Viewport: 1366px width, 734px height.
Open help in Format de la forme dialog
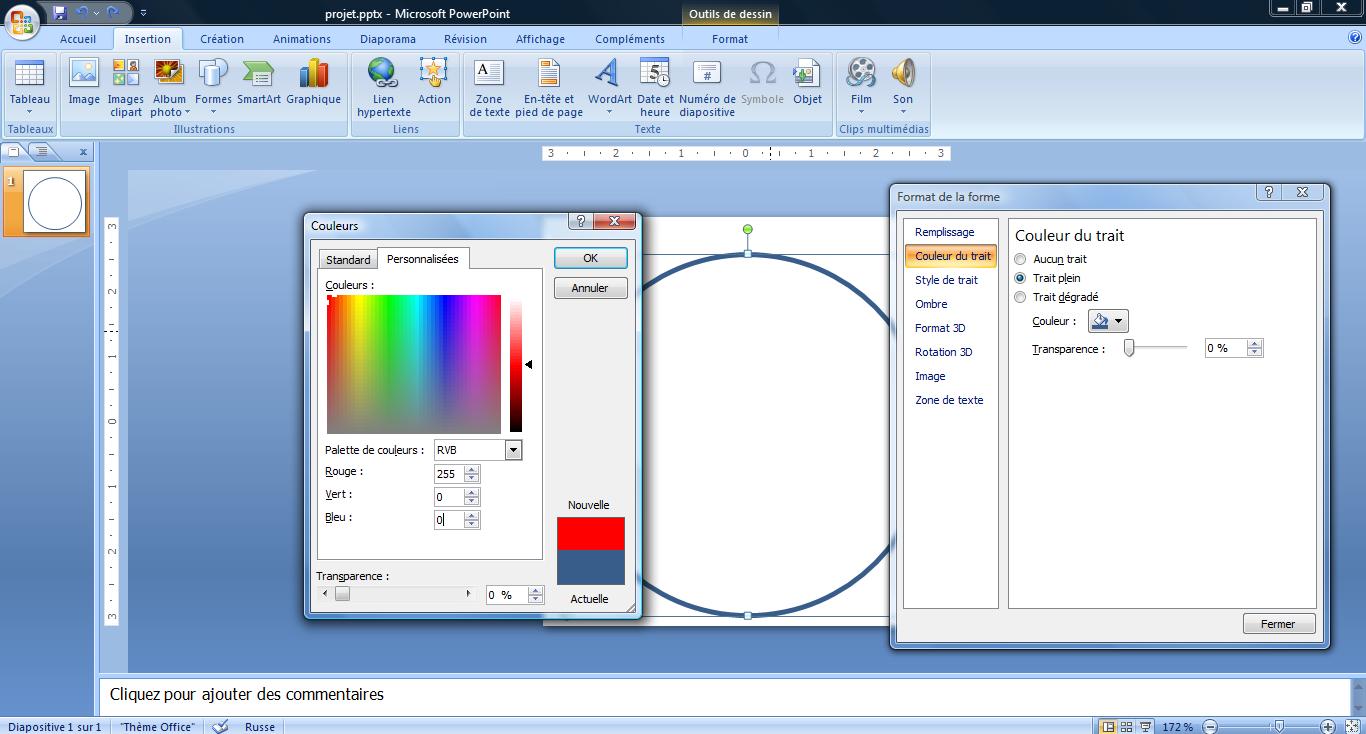point(1268,193)
